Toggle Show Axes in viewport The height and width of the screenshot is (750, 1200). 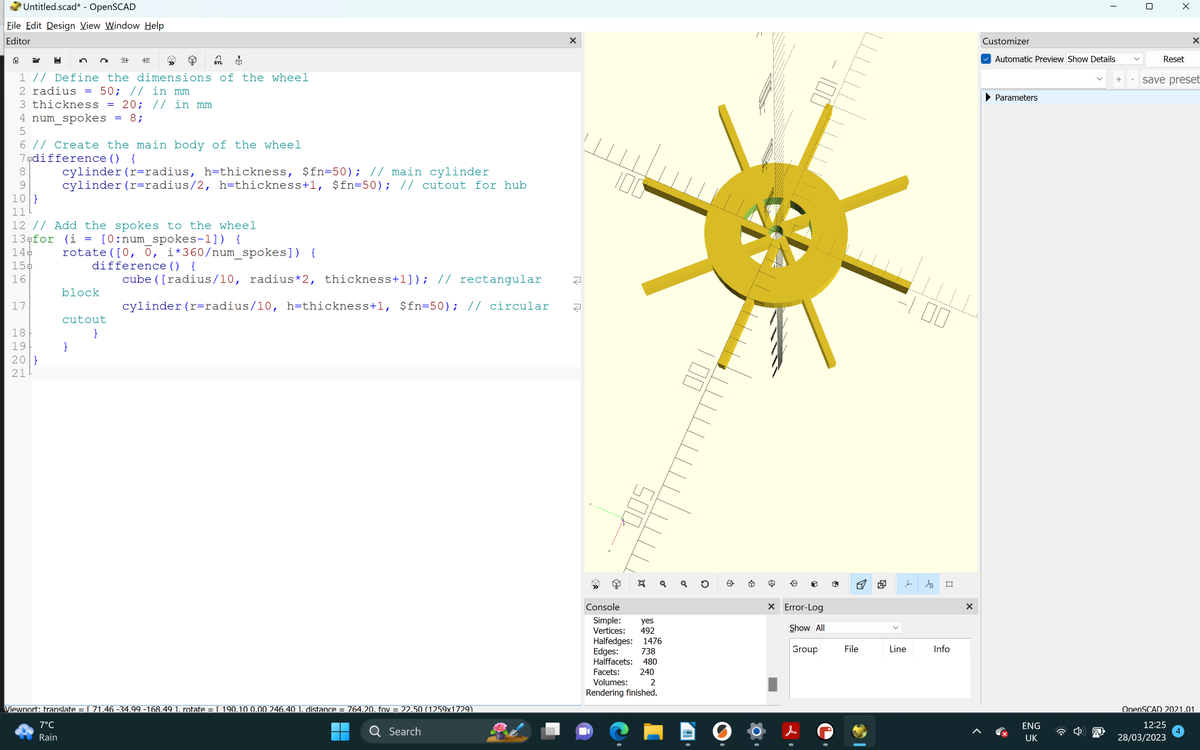(x=908, y=584)
